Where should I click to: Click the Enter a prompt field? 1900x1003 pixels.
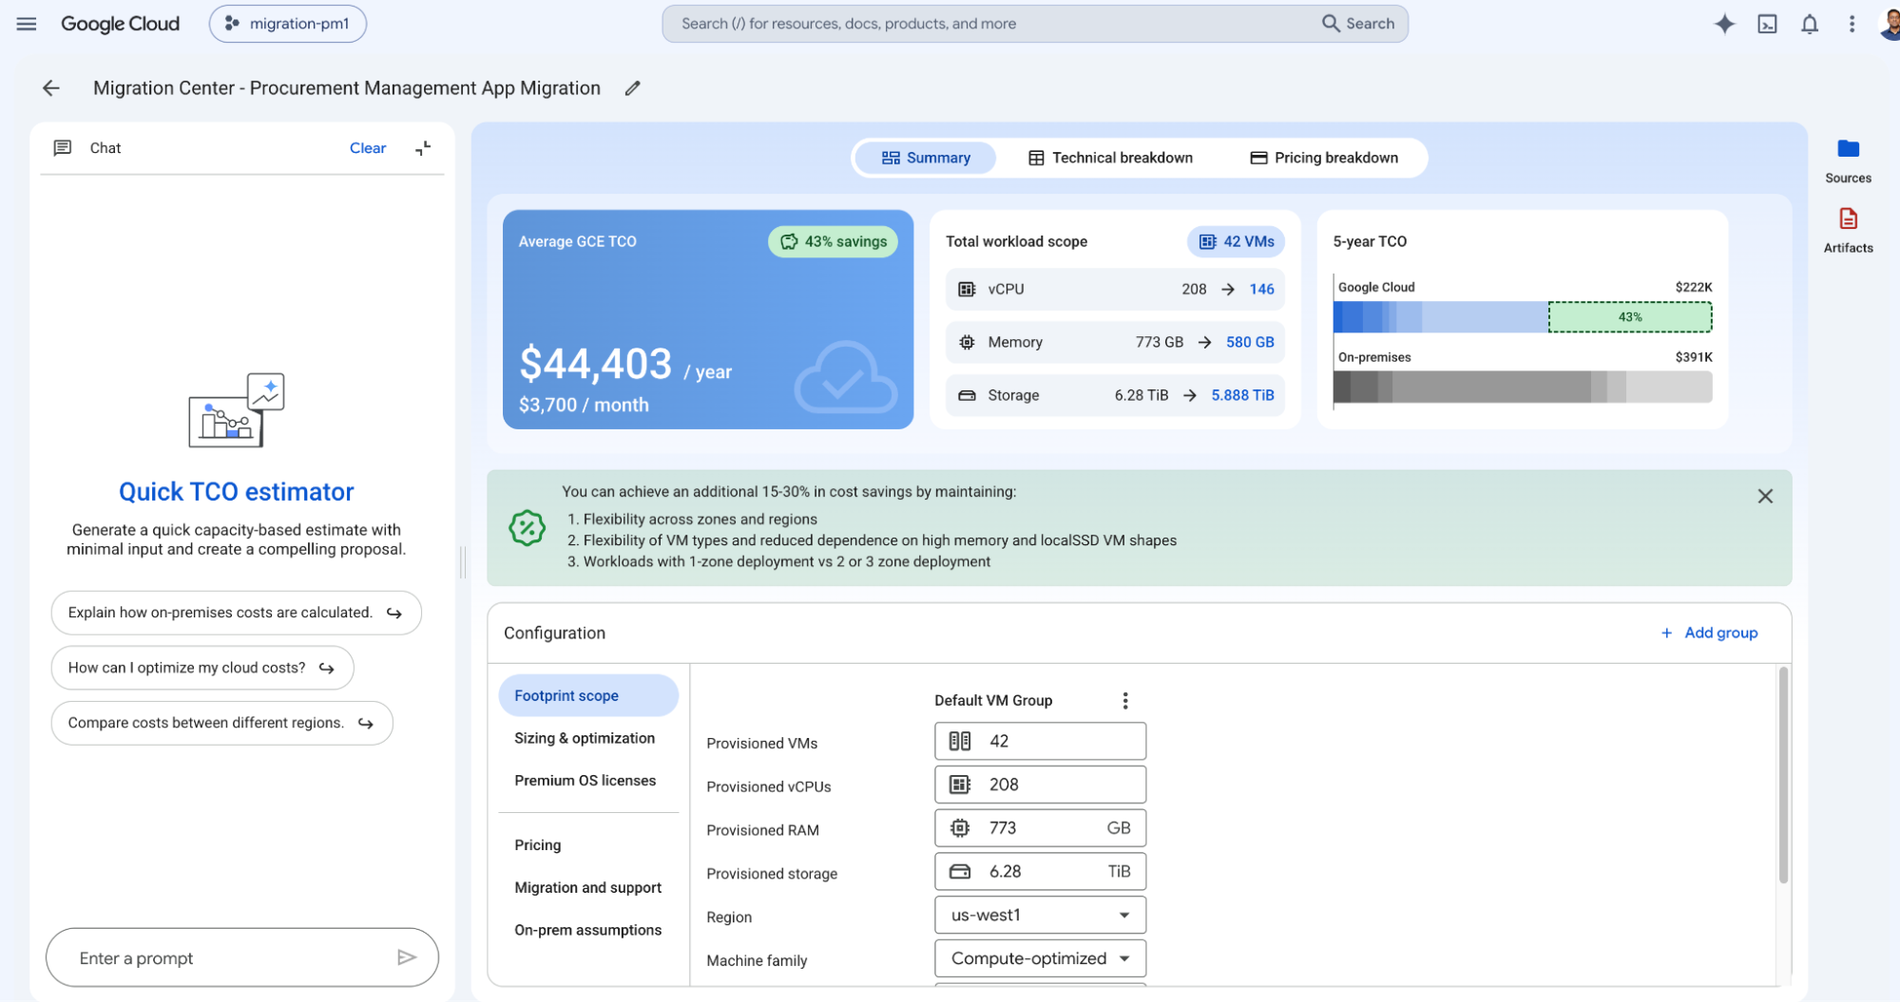pos(242,958)
